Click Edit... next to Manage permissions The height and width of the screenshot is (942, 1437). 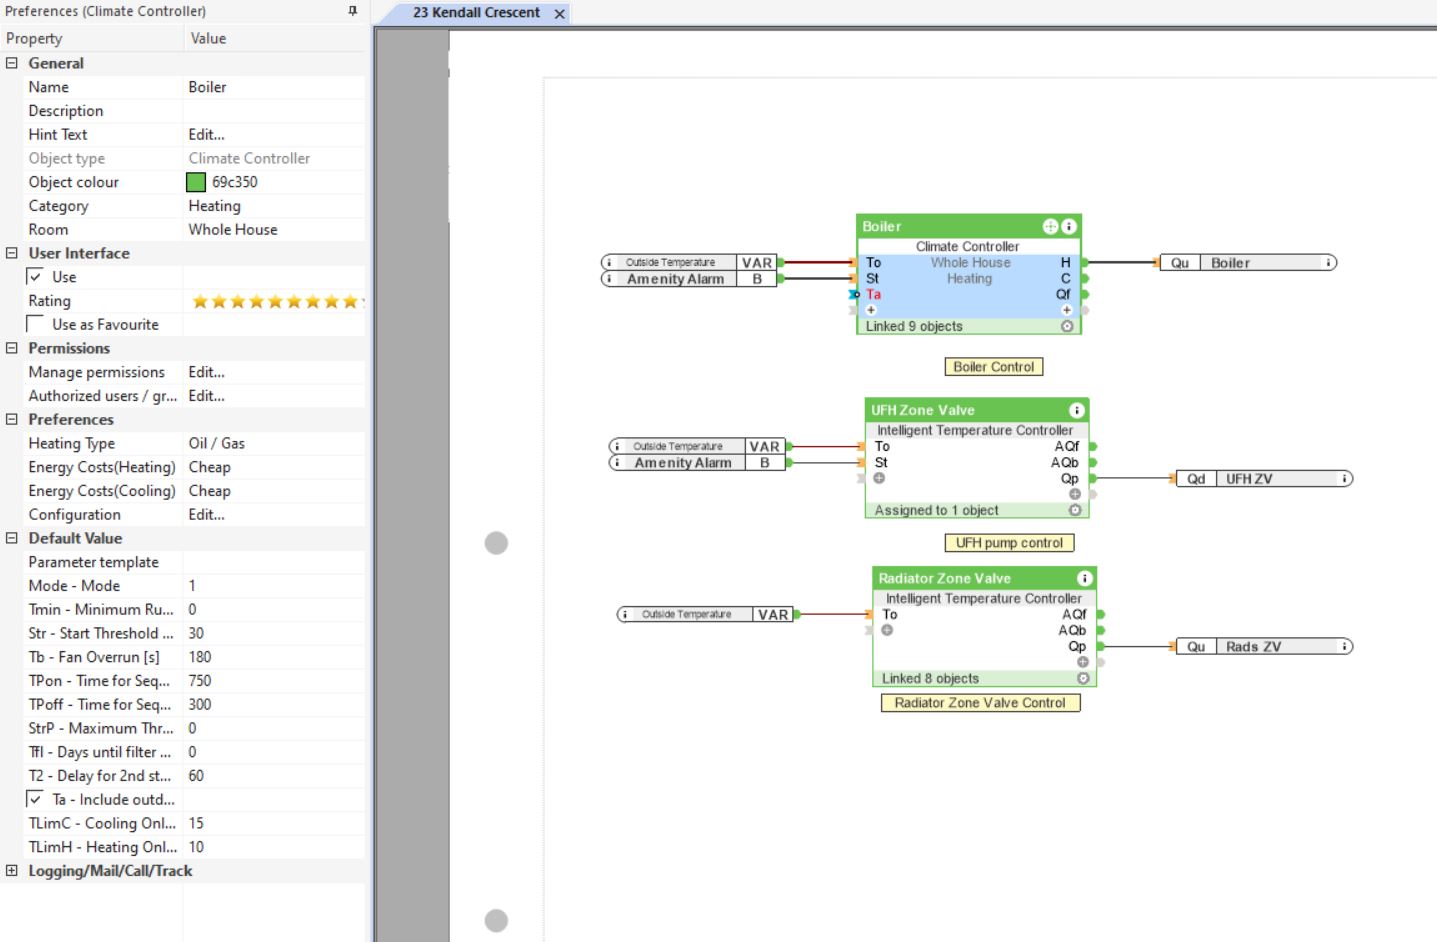click(x=206, y=372)
